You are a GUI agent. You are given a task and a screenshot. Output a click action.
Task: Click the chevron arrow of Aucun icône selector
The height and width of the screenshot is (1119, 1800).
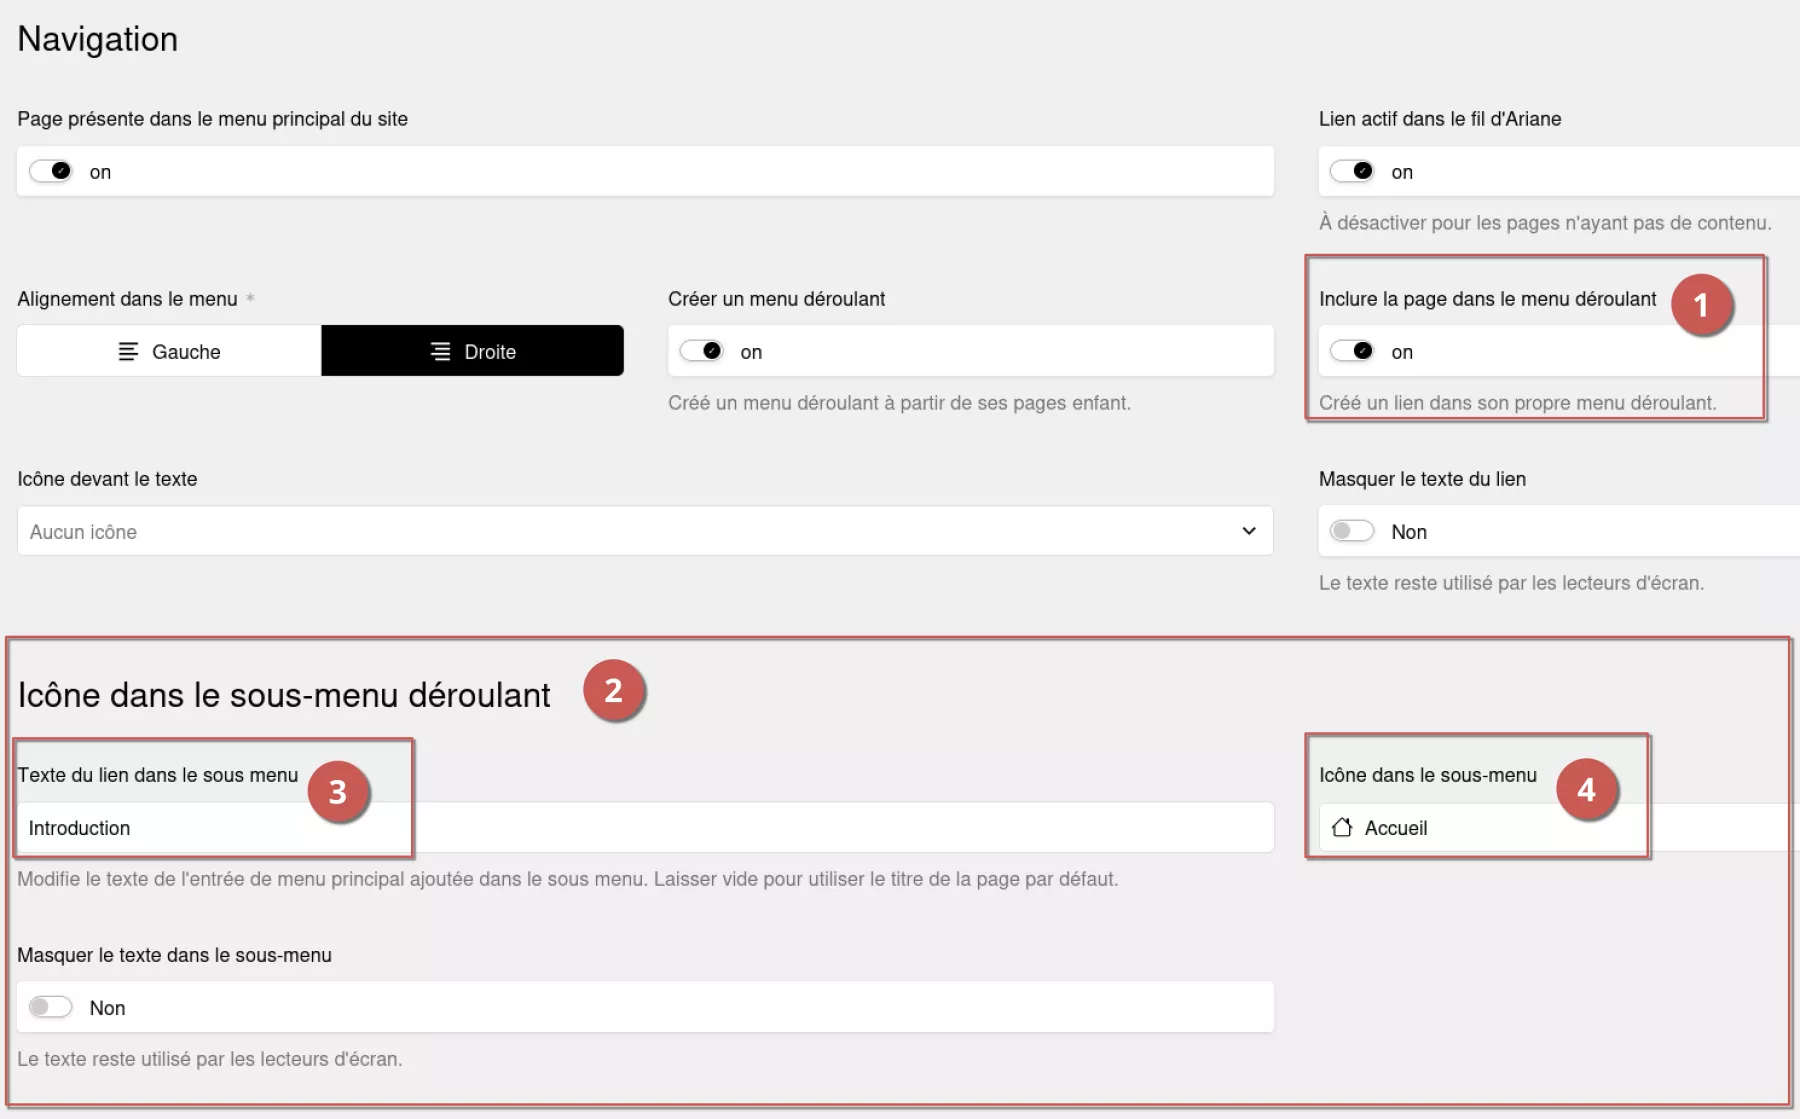click(1249, 531)
